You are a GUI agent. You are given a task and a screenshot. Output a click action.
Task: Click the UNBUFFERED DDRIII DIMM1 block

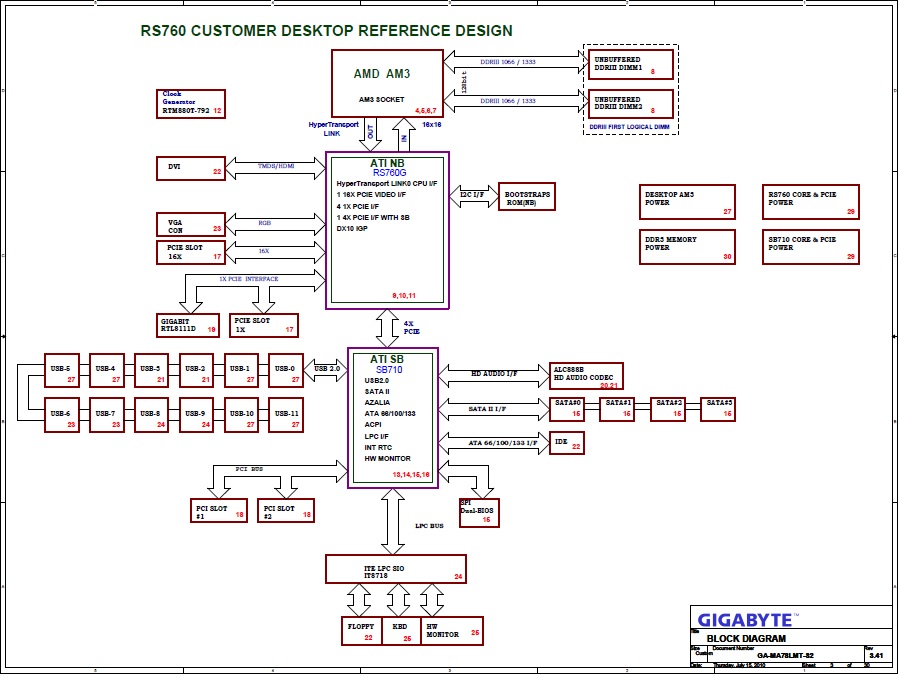tap(630, 65)
